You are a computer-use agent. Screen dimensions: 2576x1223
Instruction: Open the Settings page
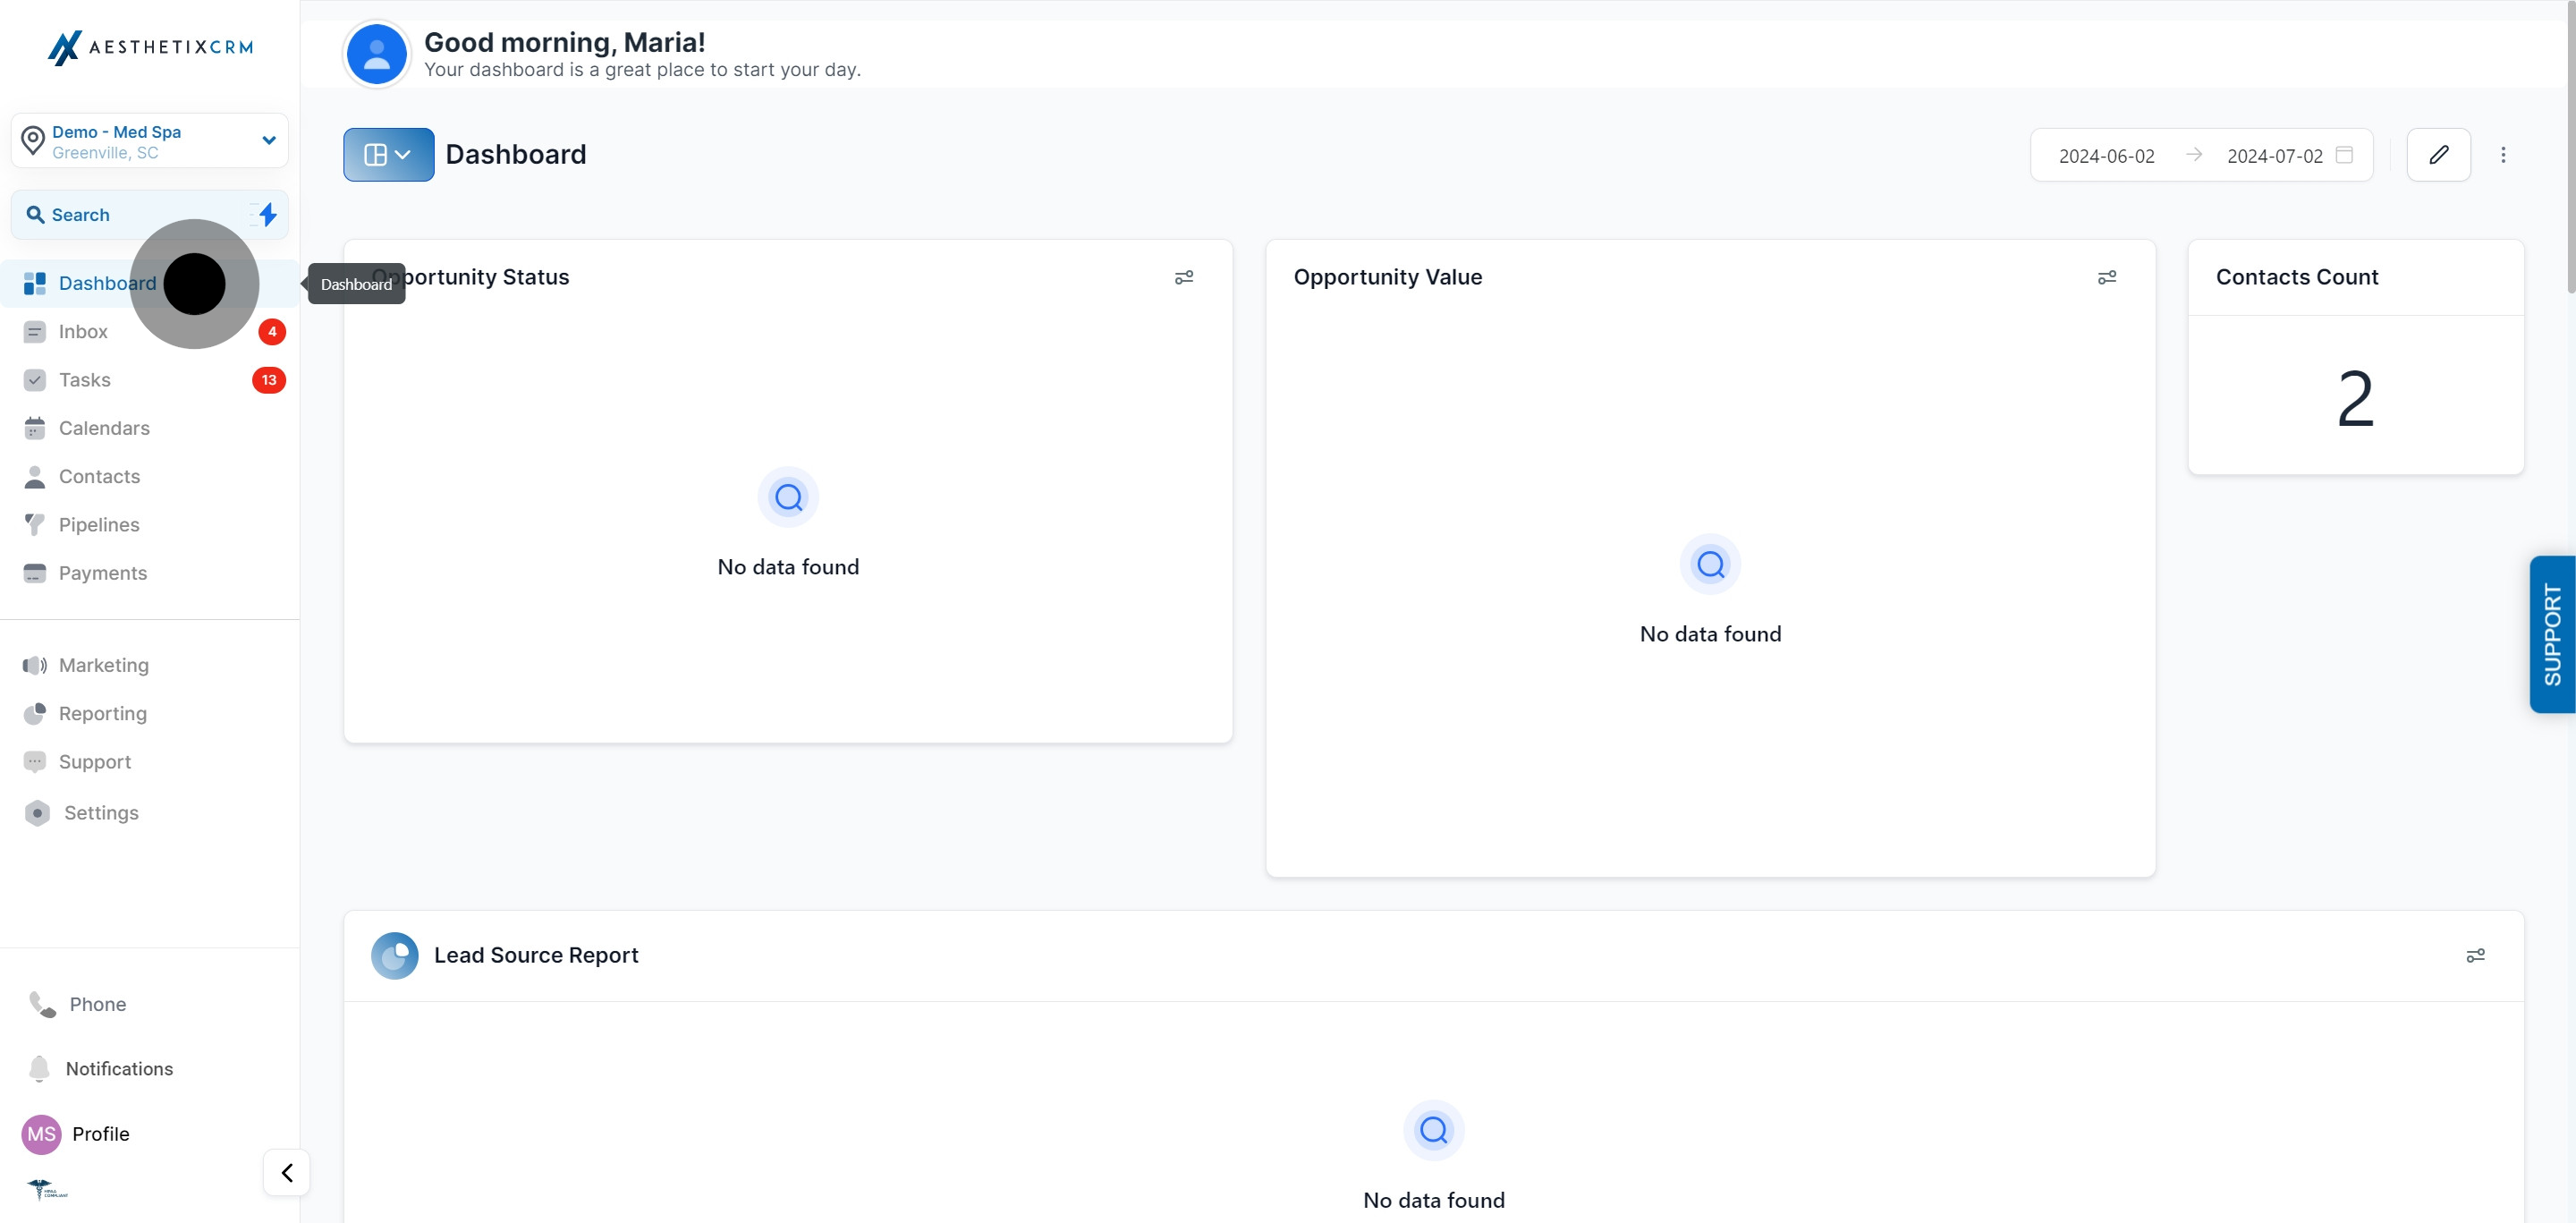click(x=101, y=813)
